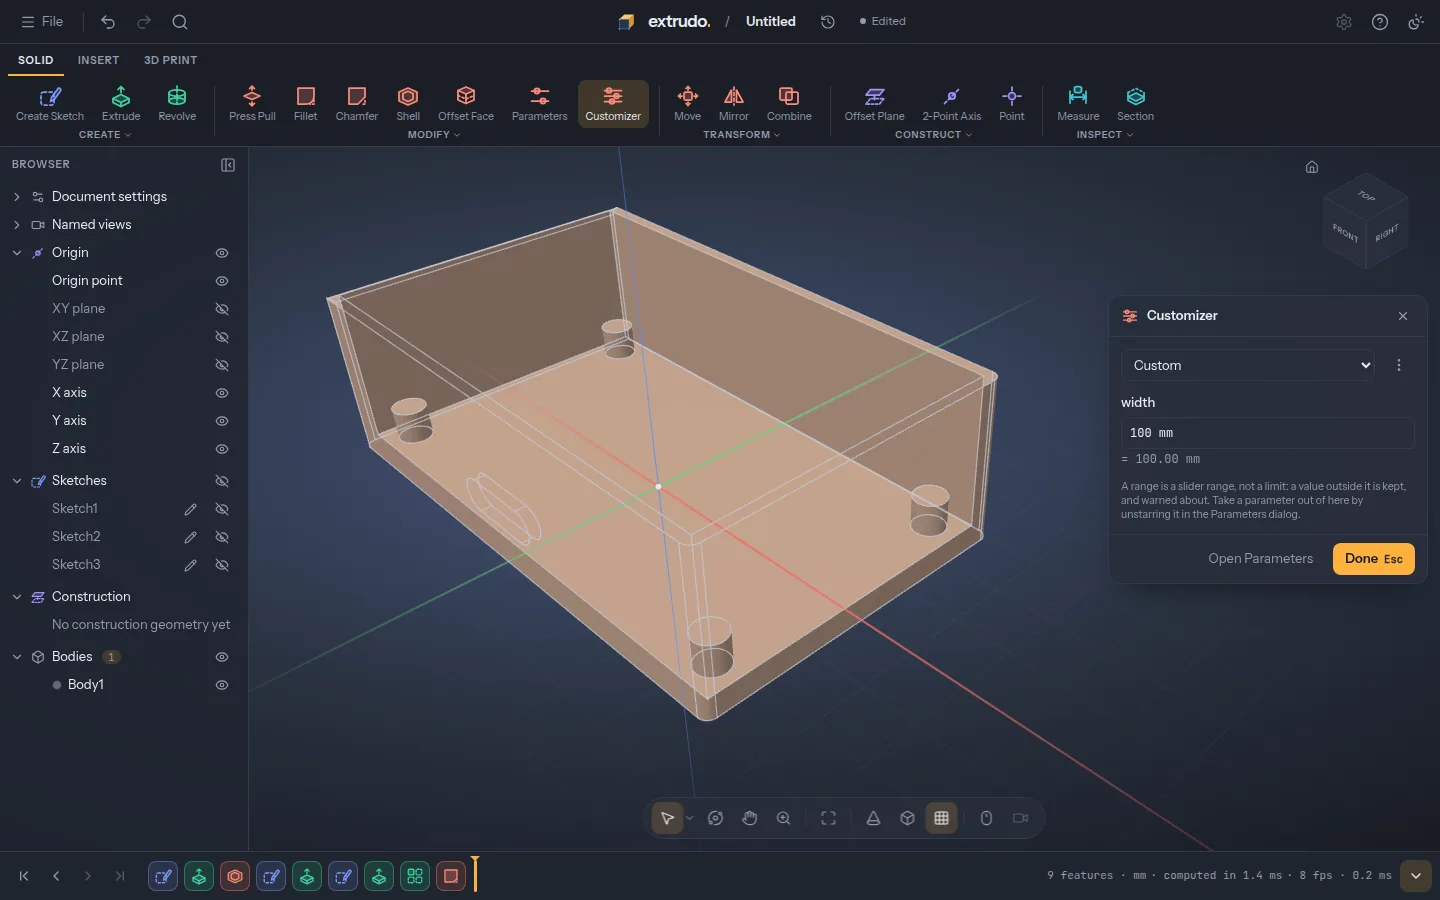Screen dimensions: 1440x900
Task: Collapse the Bodies tree group
Action: 17,657
